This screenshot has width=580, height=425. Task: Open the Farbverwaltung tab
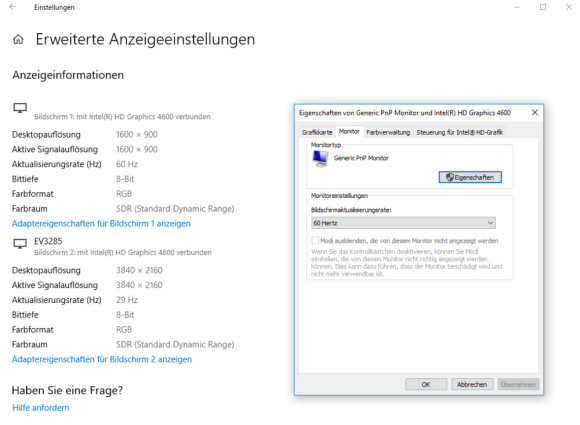tap(388, 132)
